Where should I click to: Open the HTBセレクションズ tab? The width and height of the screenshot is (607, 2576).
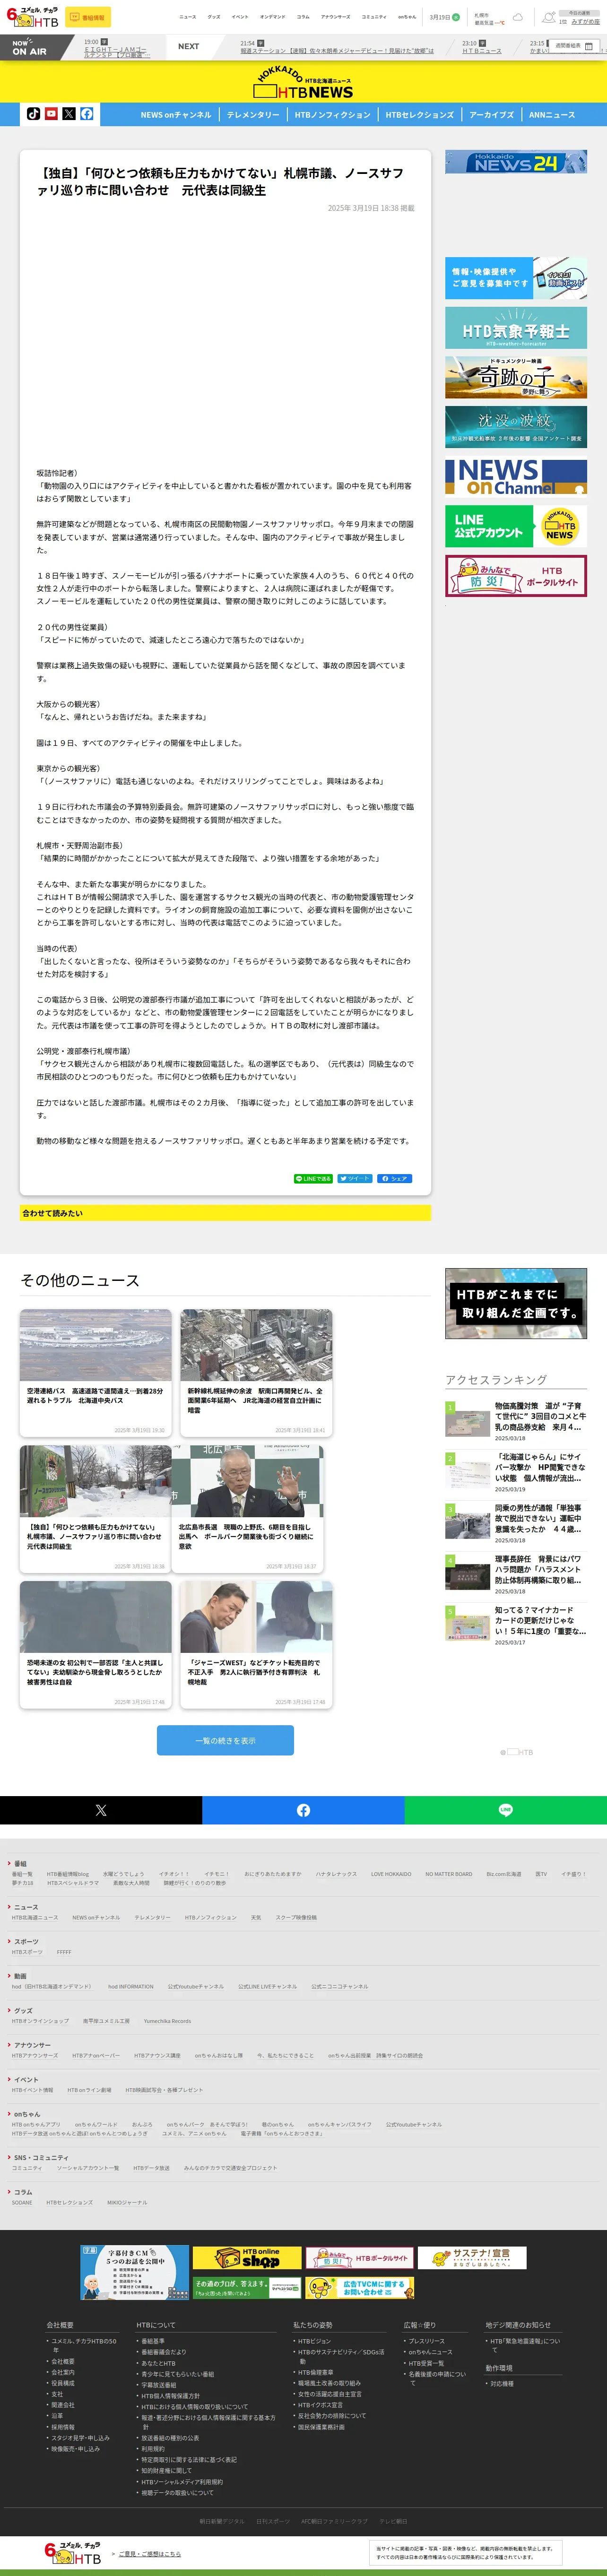point(420,115)
